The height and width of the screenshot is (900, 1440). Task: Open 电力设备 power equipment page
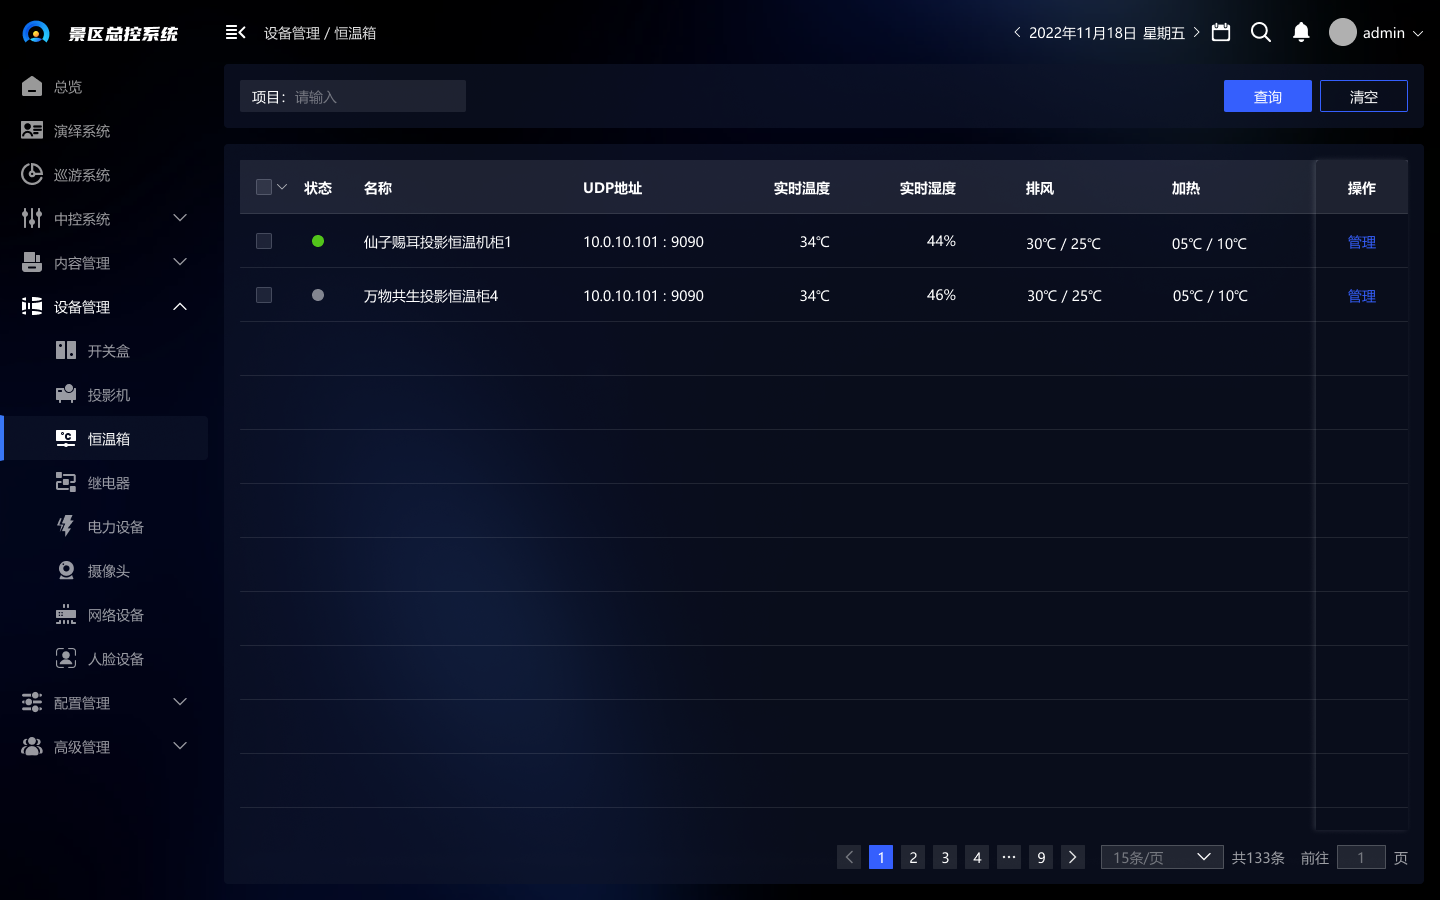pos(115,527)
